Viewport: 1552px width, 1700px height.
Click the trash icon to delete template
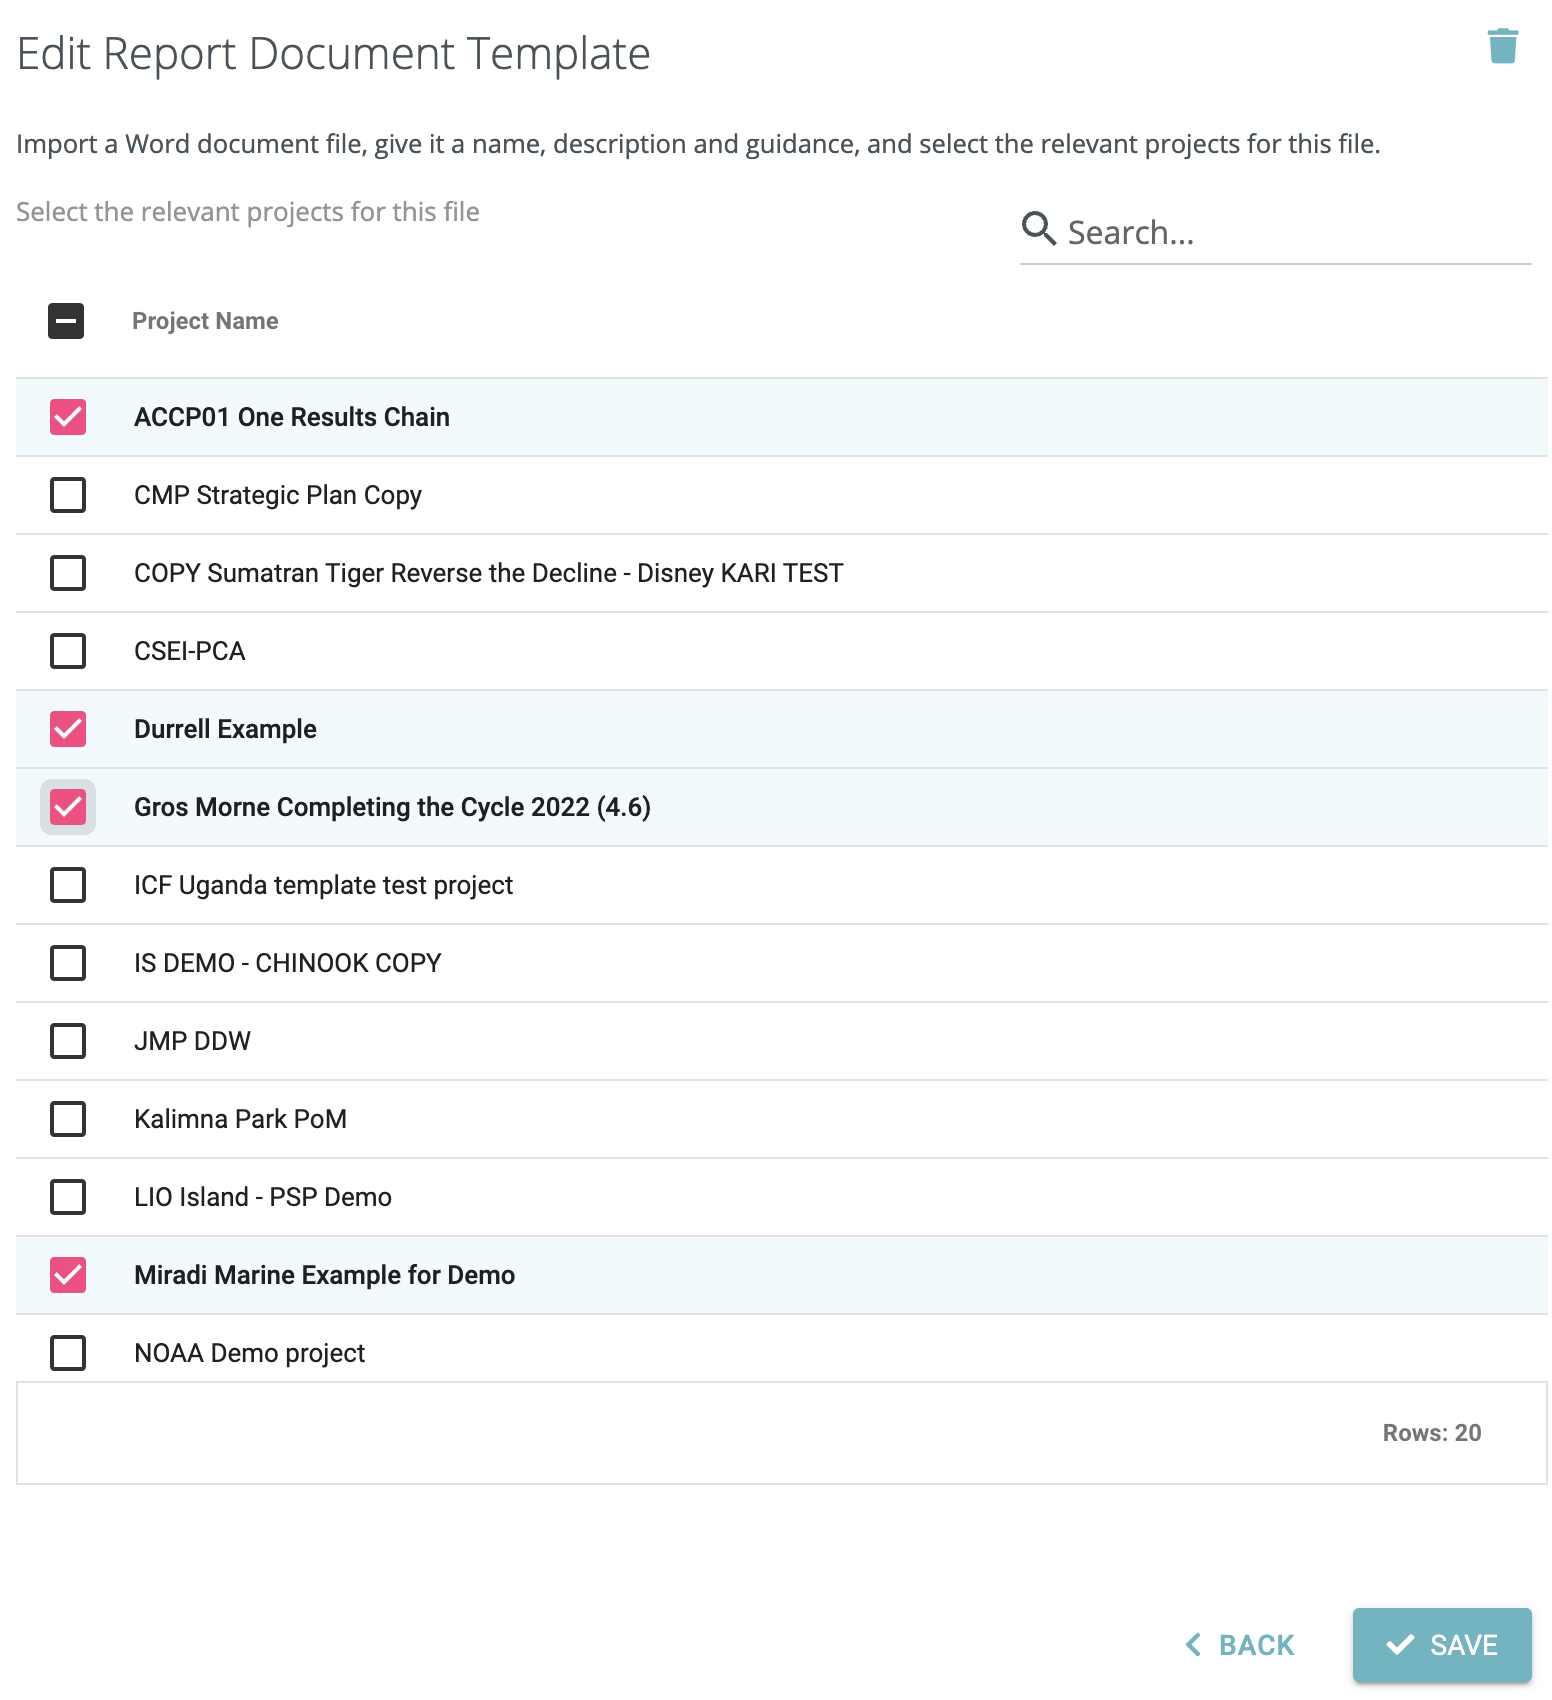pyautogui.click(x=1504, y=44)
